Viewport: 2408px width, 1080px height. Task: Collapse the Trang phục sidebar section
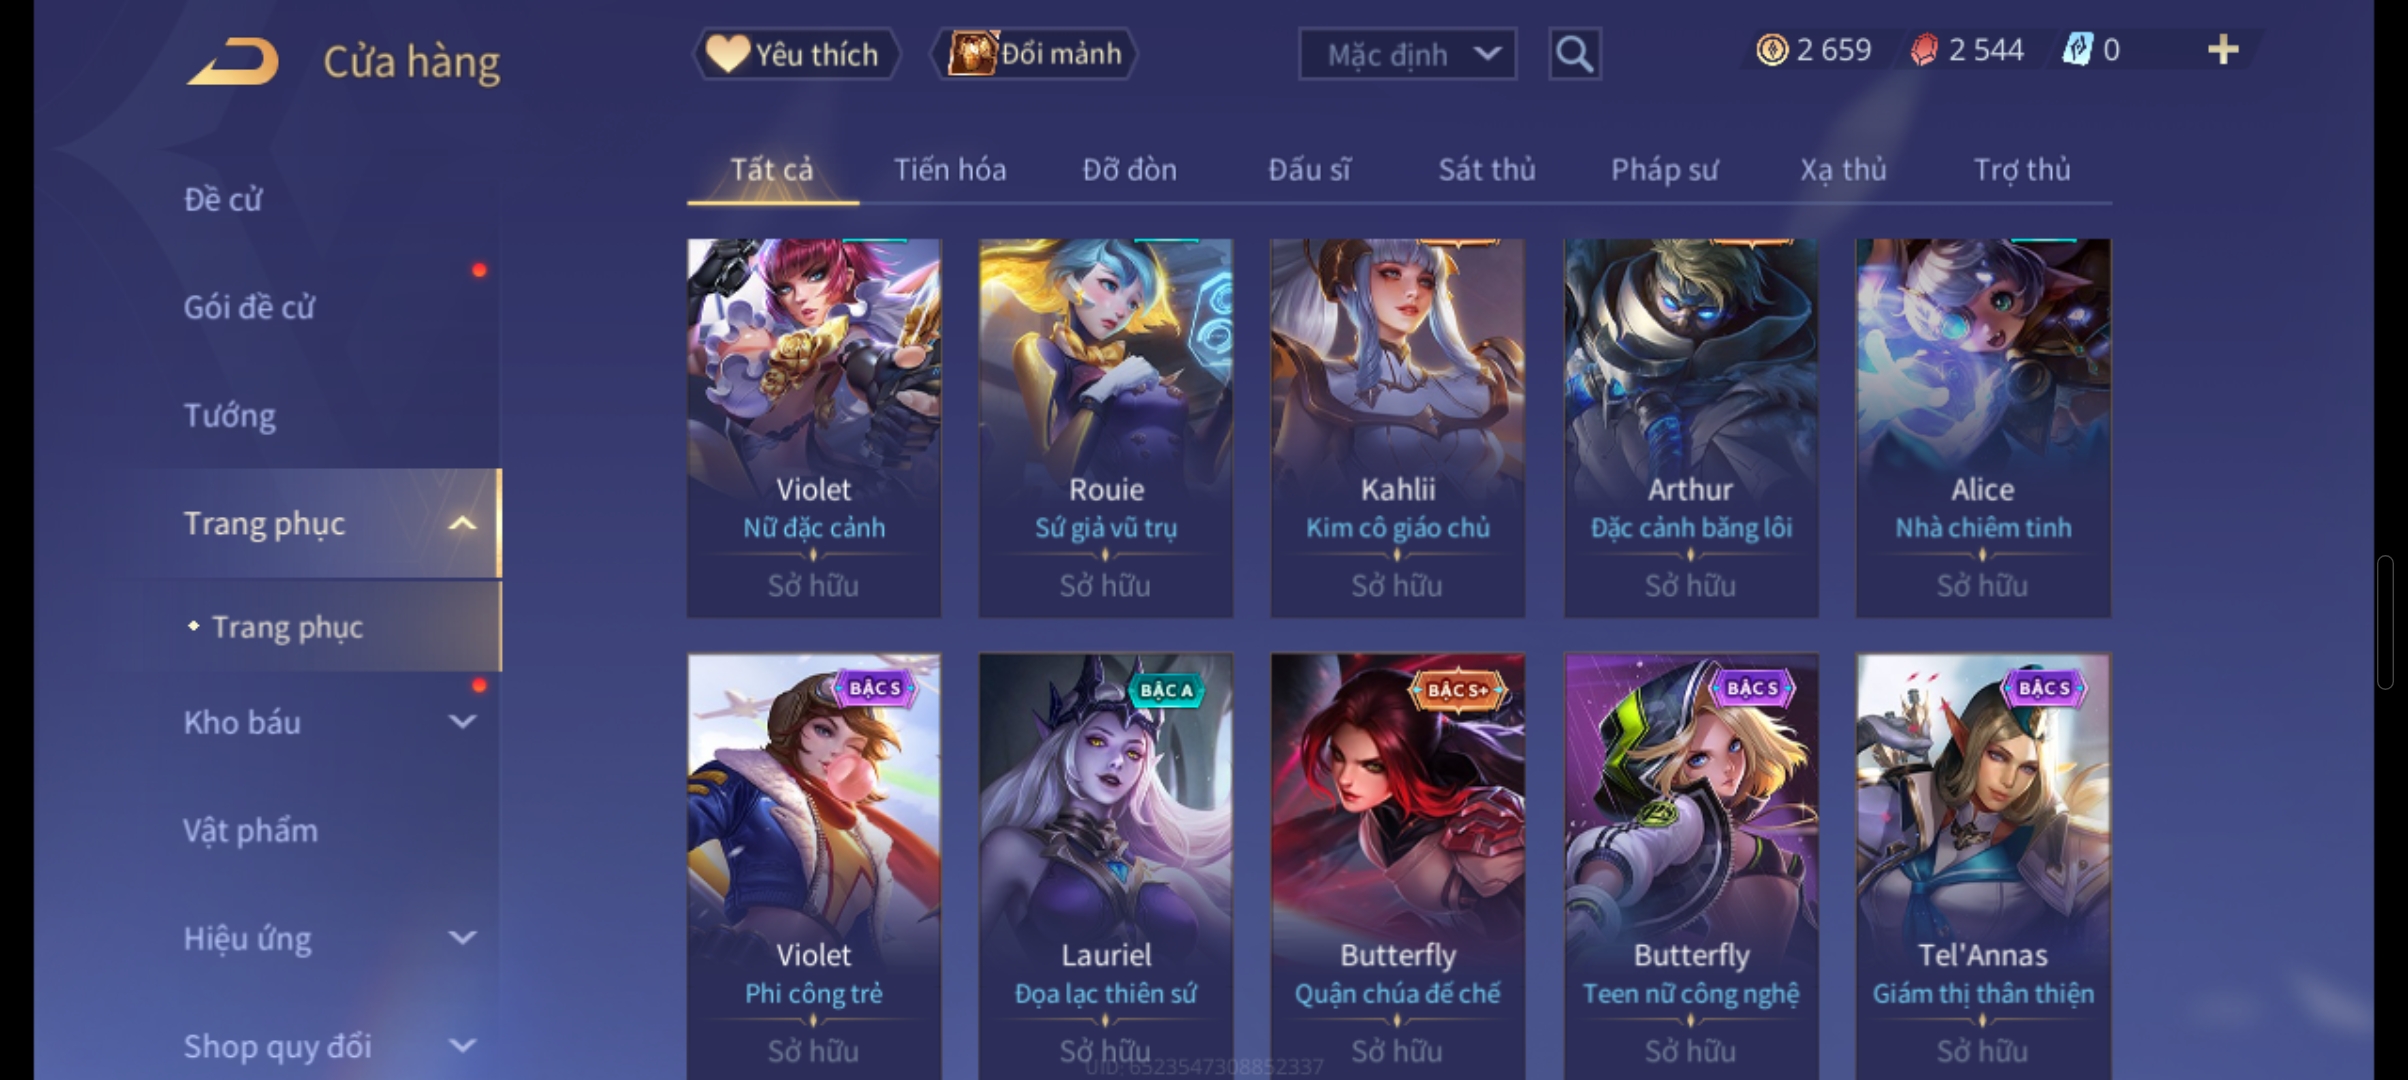click(x=461, y=523)
